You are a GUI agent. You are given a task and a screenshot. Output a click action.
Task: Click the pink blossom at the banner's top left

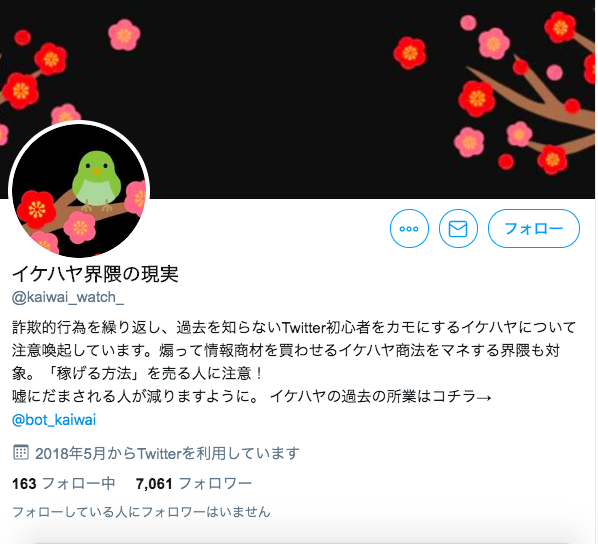point(124,35)
